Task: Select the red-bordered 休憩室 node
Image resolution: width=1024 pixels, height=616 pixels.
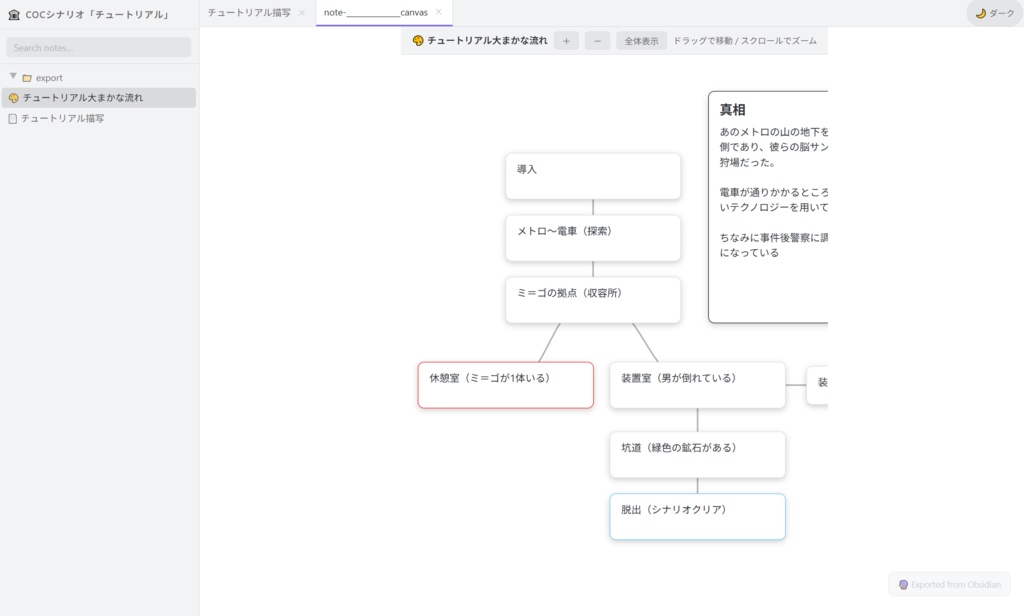Action: point(505,384)
